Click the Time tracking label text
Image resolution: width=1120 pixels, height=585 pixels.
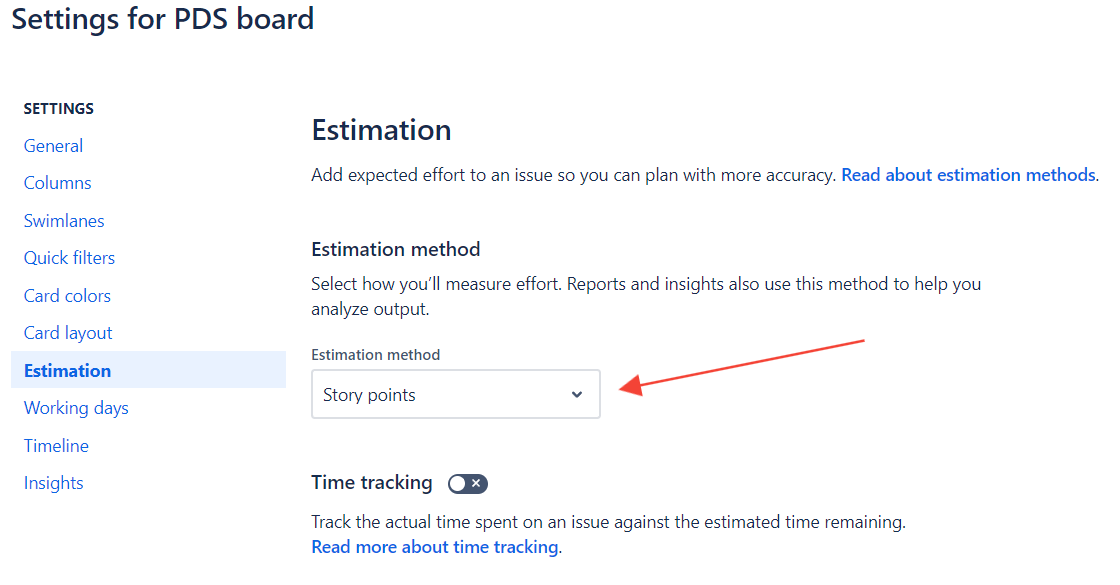click(372, 483)
